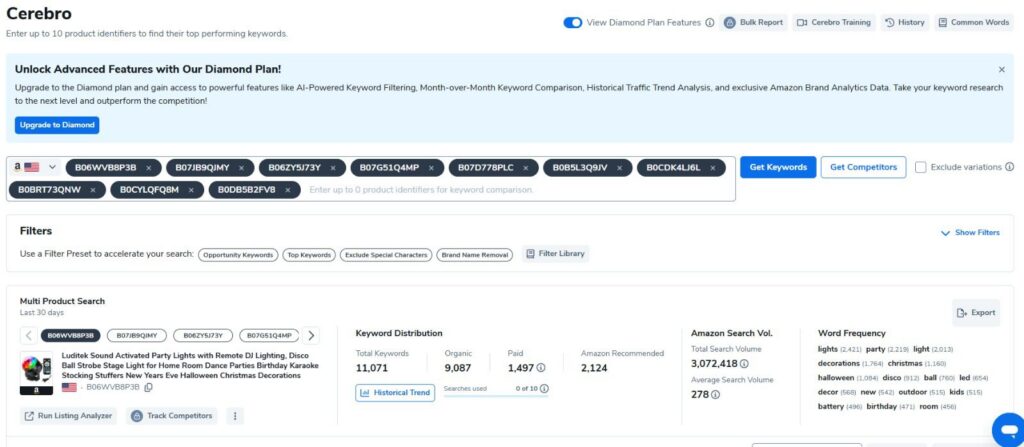Open the Amazon US marketplace dropdown
Image resolution: width=1024 pixels, height=447 pixels.
37,167
